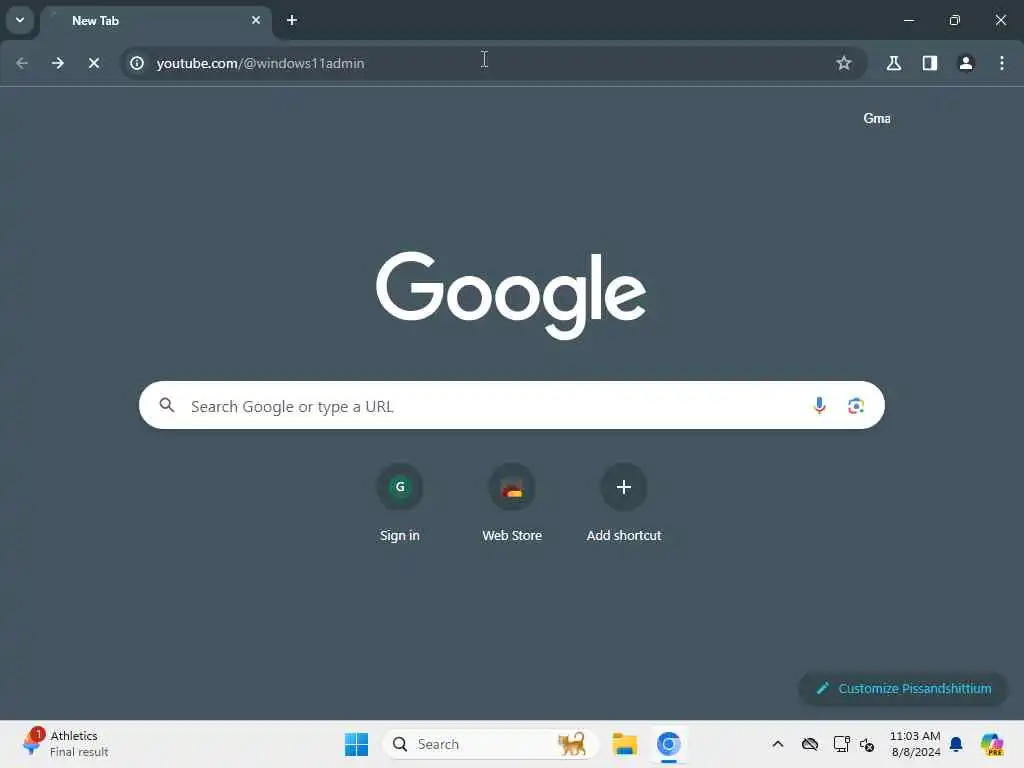This screenshot has height=768, width=1024.
Task: Open notifications bell icon
Action: (x=956, y=744)
